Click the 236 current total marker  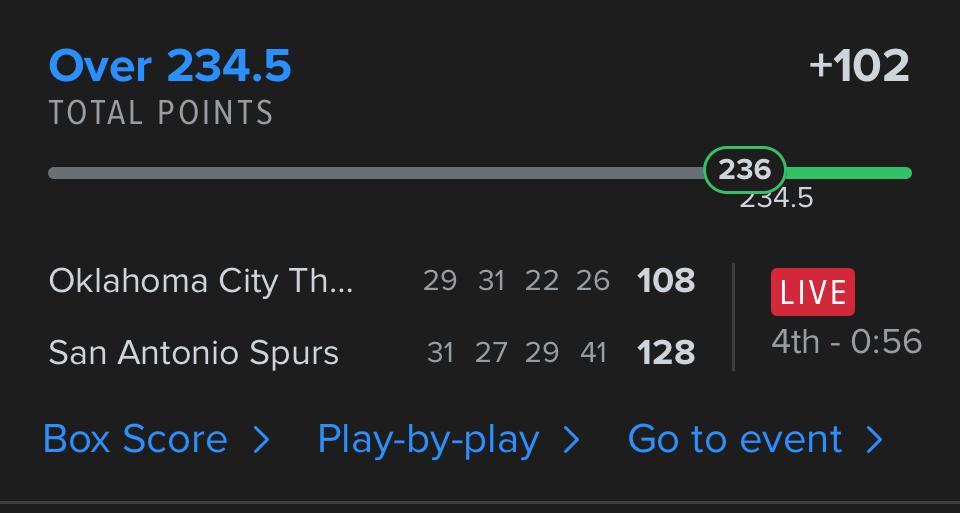click(745, 170)
